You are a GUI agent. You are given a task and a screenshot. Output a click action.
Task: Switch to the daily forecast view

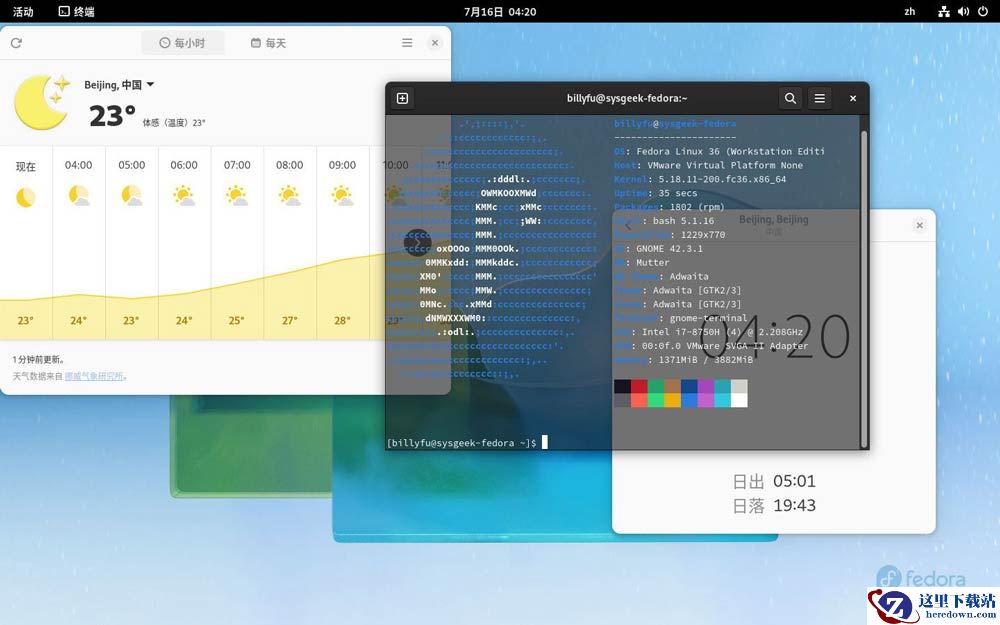coord(268,43)
